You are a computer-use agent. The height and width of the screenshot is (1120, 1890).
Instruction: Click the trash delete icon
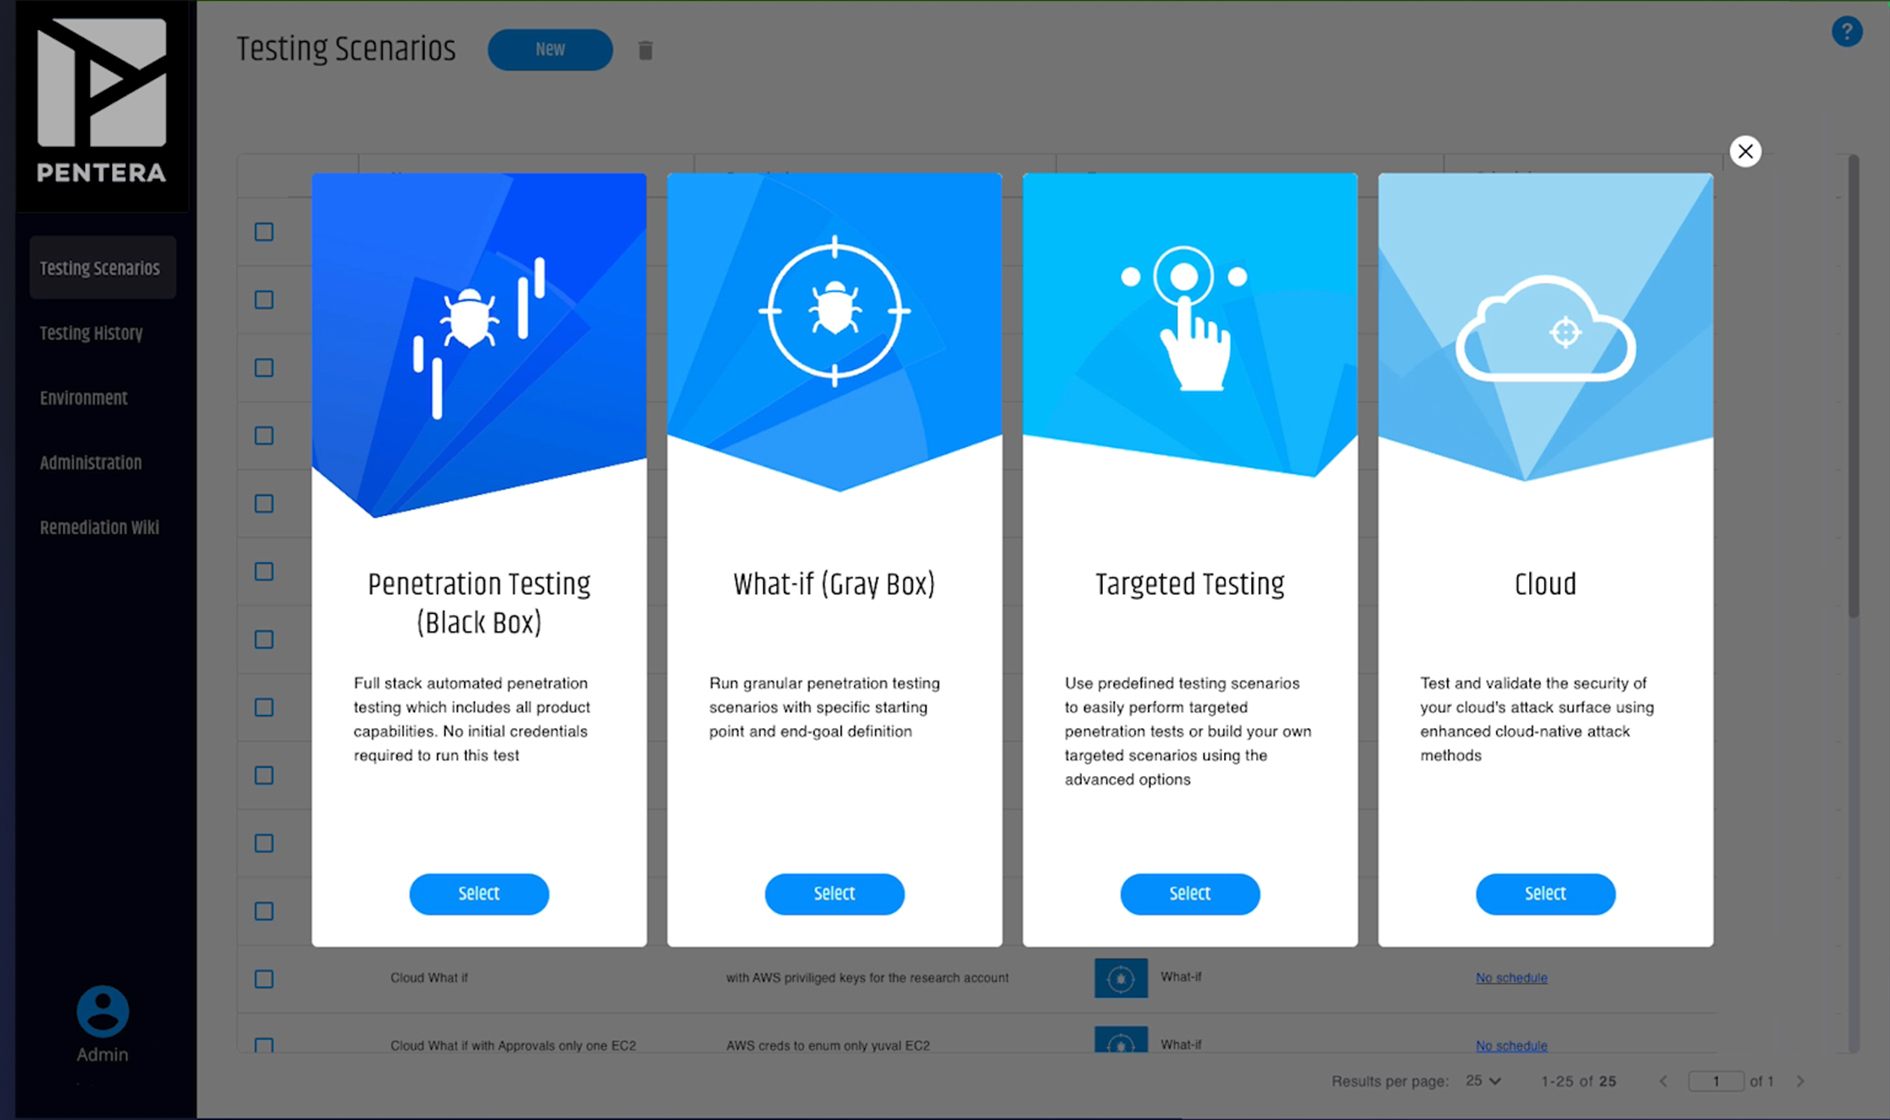[x=645, y=50]
